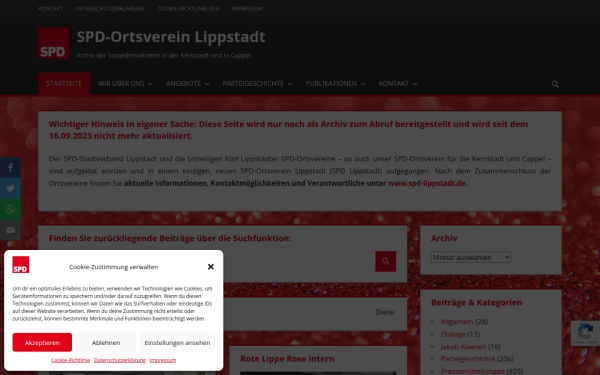Image resolution: width=600 pixels, height=375 pixels.
Task: Click the red search submit button
Action: tap(385, 261)
